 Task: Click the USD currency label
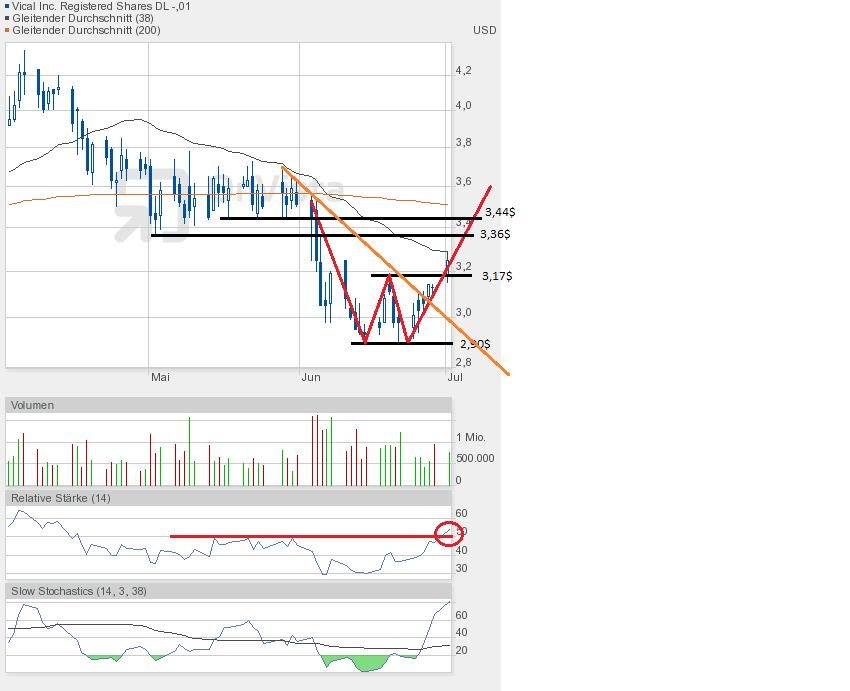484,30
